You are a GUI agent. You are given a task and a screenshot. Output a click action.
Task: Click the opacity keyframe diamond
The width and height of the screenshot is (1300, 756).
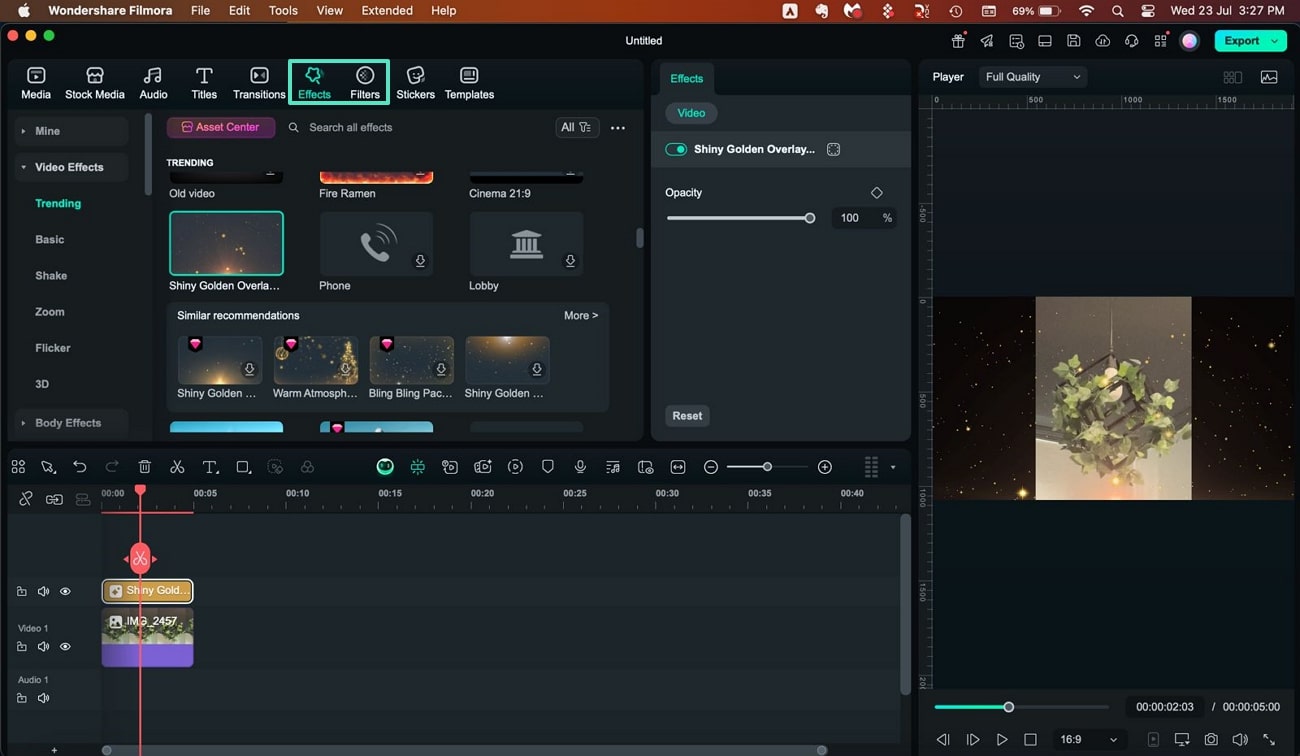[x=877, y=193]
